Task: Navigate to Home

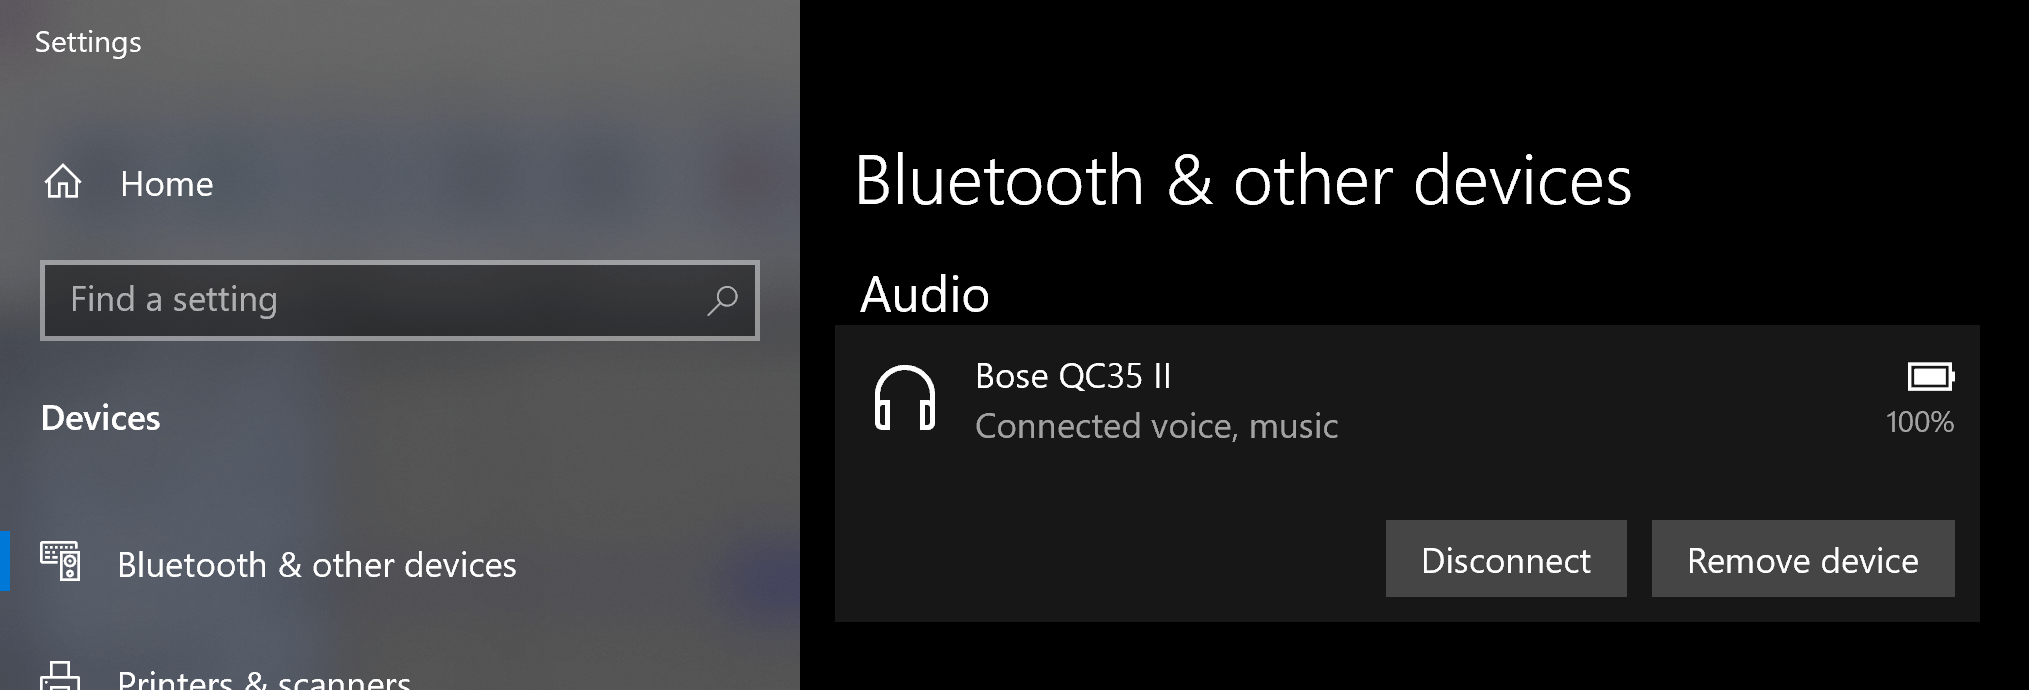Action: [x=166, y=183]
